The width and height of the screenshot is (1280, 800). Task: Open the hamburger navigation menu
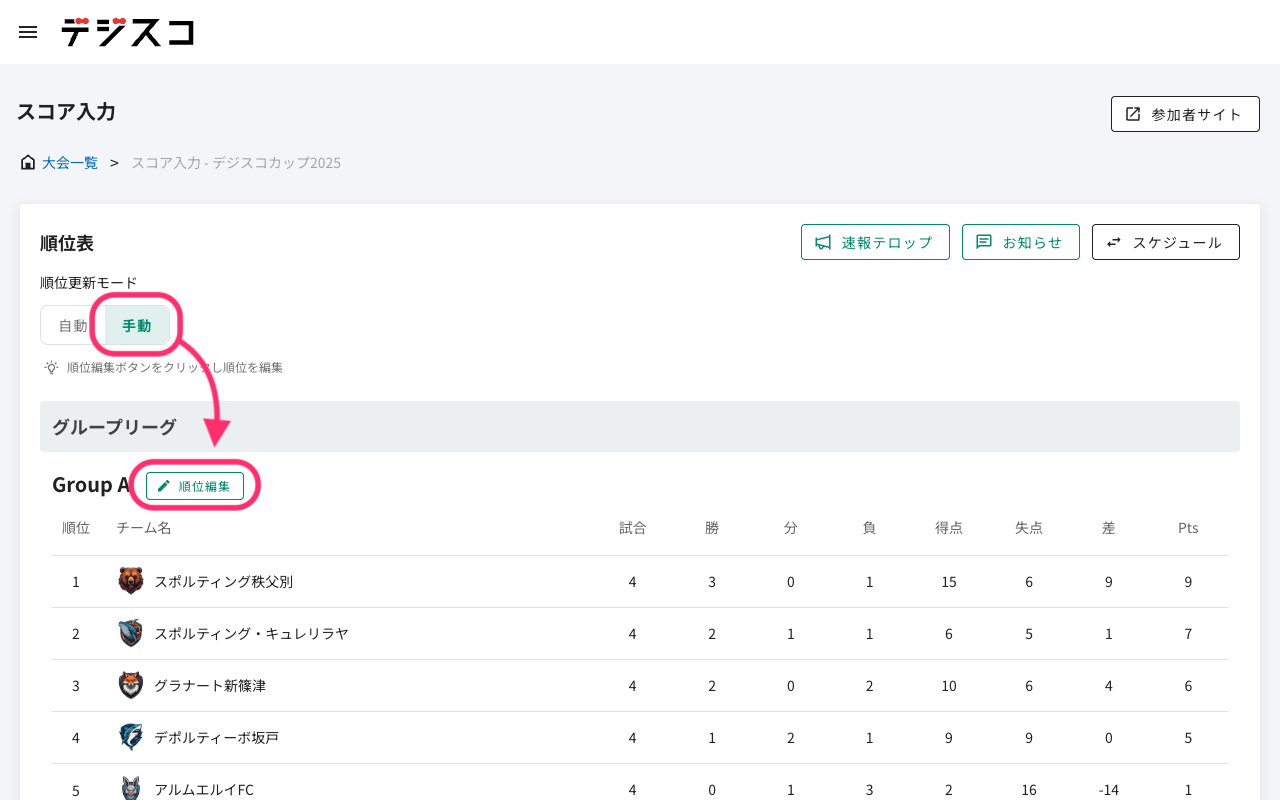click(28, 32)
